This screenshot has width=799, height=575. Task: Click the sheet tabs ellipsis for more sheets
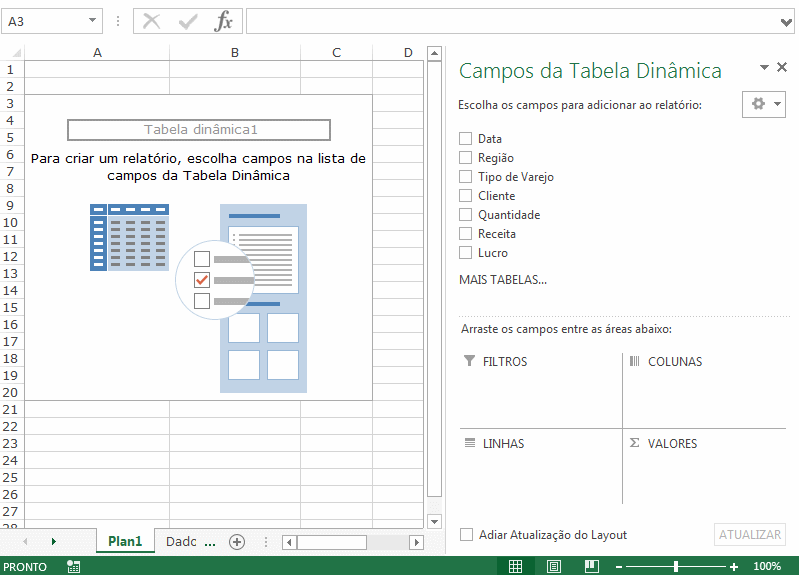(210, 544)
